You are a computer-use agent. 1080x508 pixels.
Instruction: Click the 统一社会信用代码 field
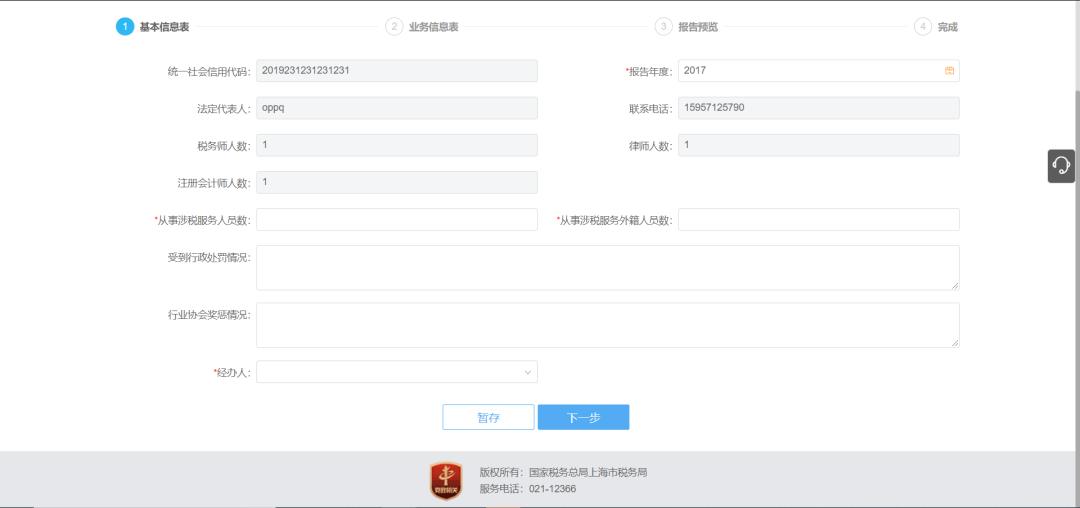[x=396, y=71]
